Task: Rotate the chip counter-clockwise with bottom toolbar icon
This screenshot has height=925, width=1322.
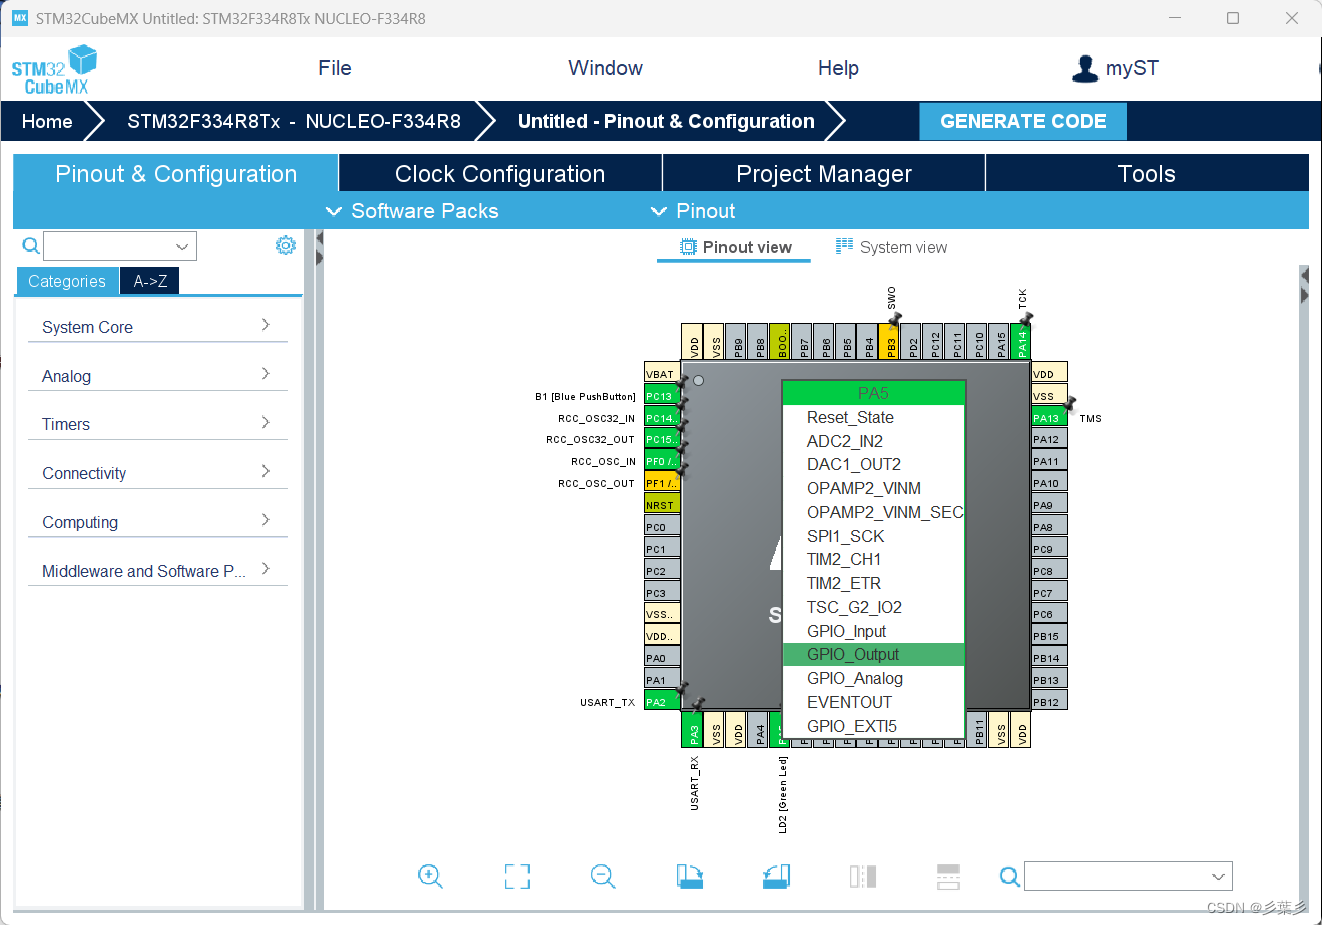Action: pos(776,877)
